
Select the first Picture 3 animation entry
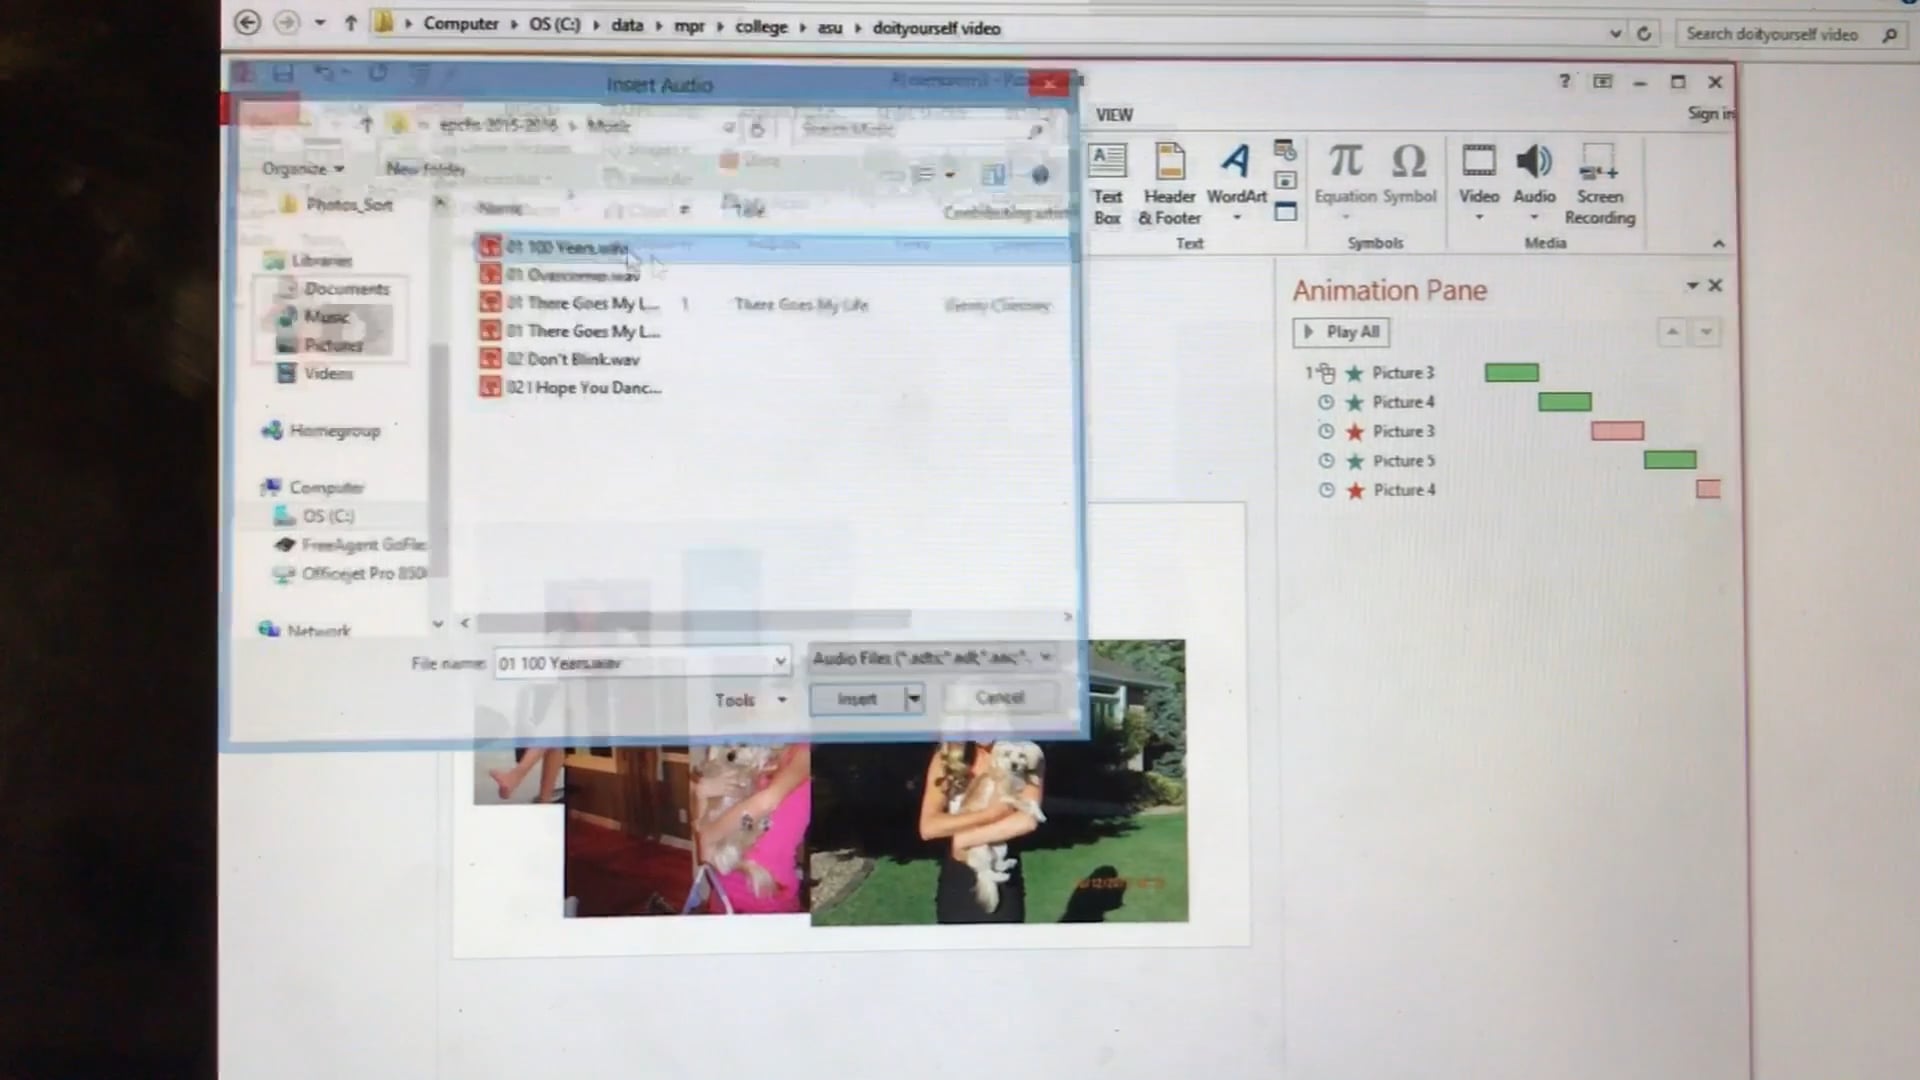(x=1403, y=373)
